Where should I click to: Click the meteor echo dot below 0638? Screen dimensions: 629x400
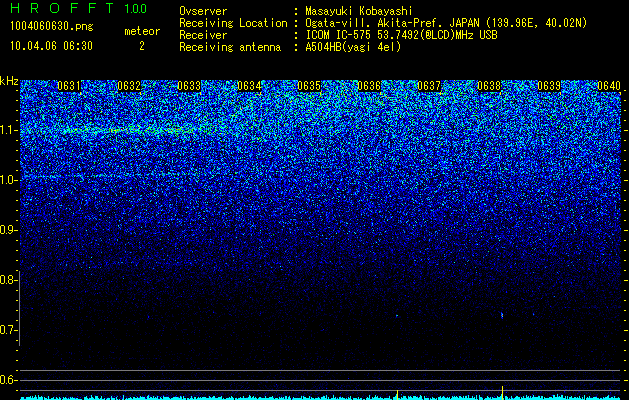[x=502, y=315]
